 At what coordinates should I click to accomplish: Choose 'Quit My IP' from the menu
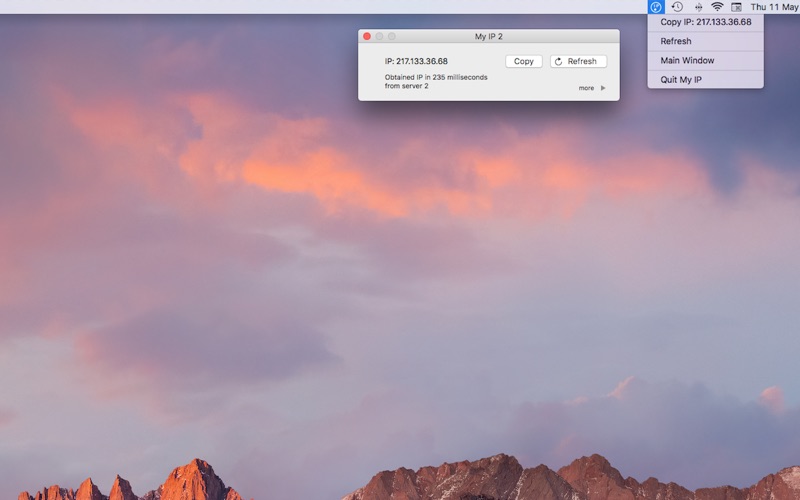point(681,79)
